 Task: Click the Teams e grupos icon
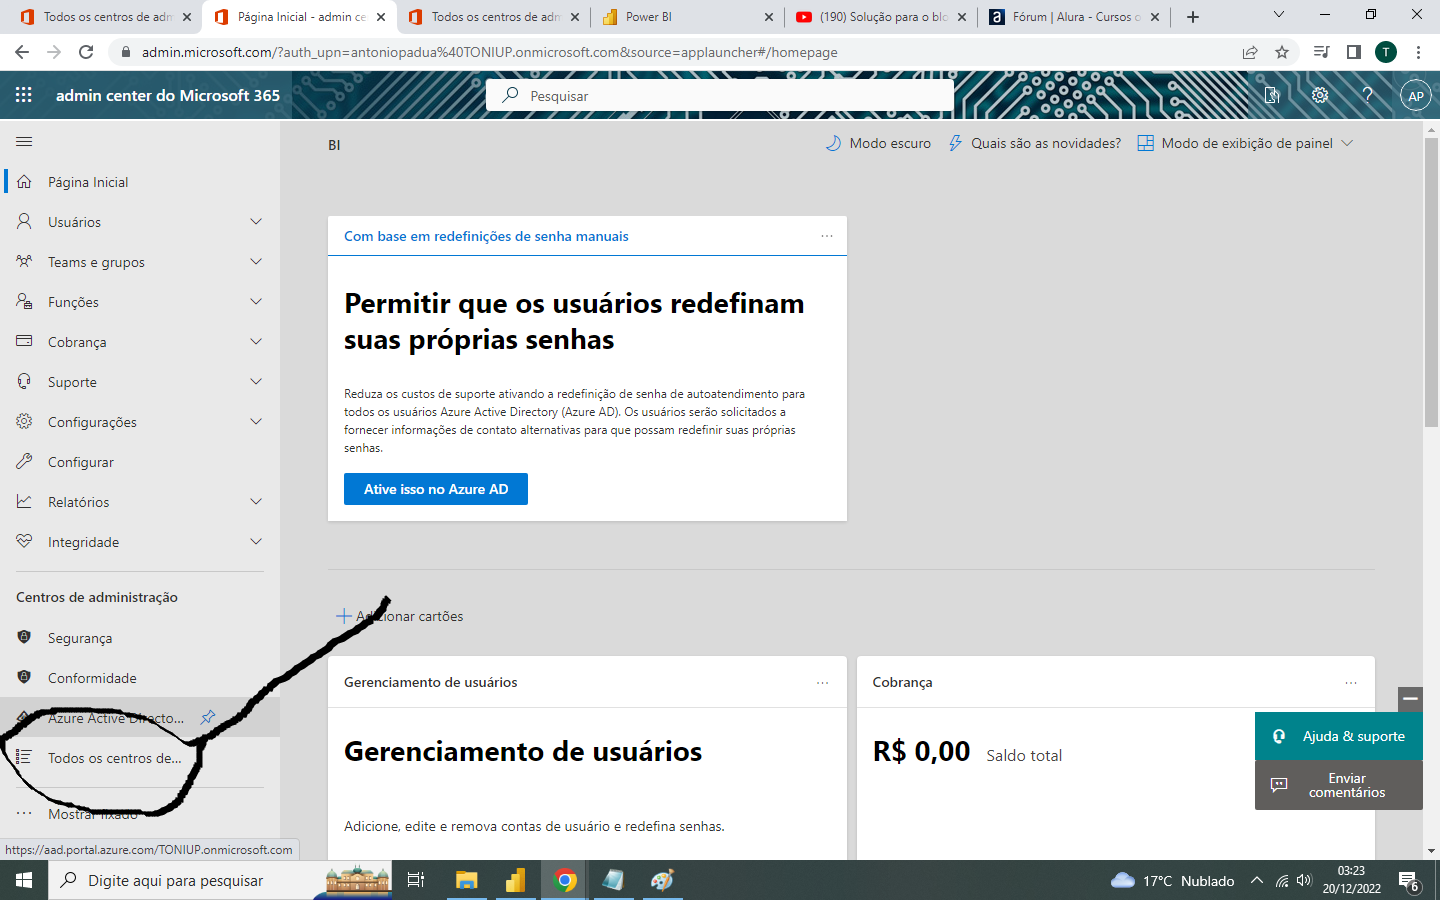(24, 262)
